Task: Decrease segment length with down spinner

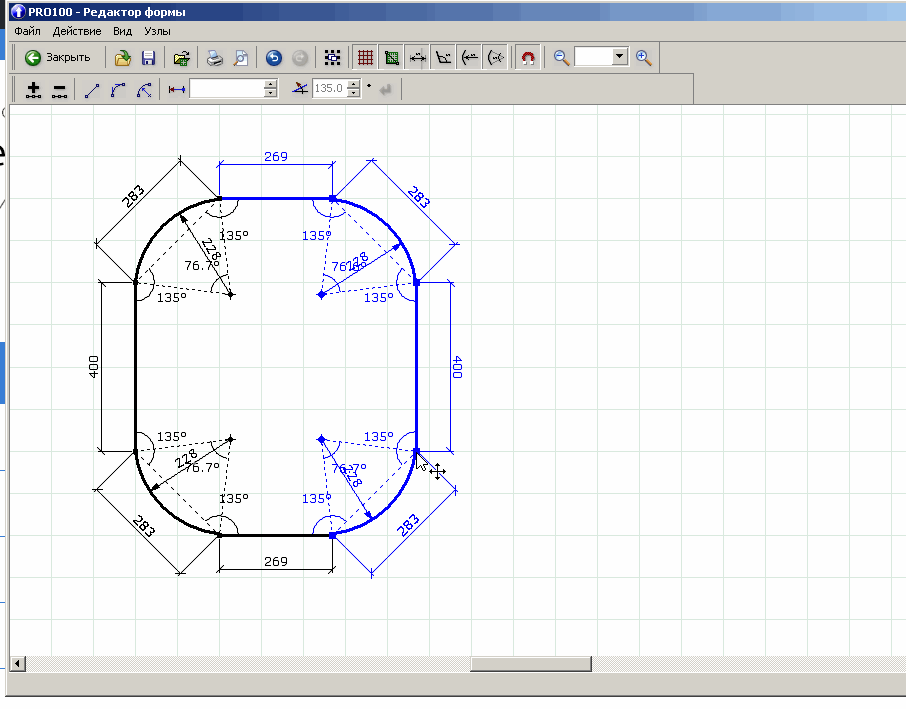Action: coord(270,93)
